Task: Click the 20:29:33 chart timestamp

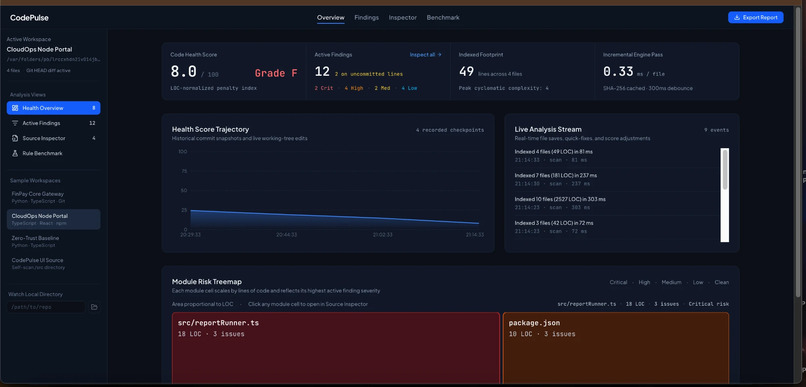Action: pyautogui.click(x=190, y=234)
